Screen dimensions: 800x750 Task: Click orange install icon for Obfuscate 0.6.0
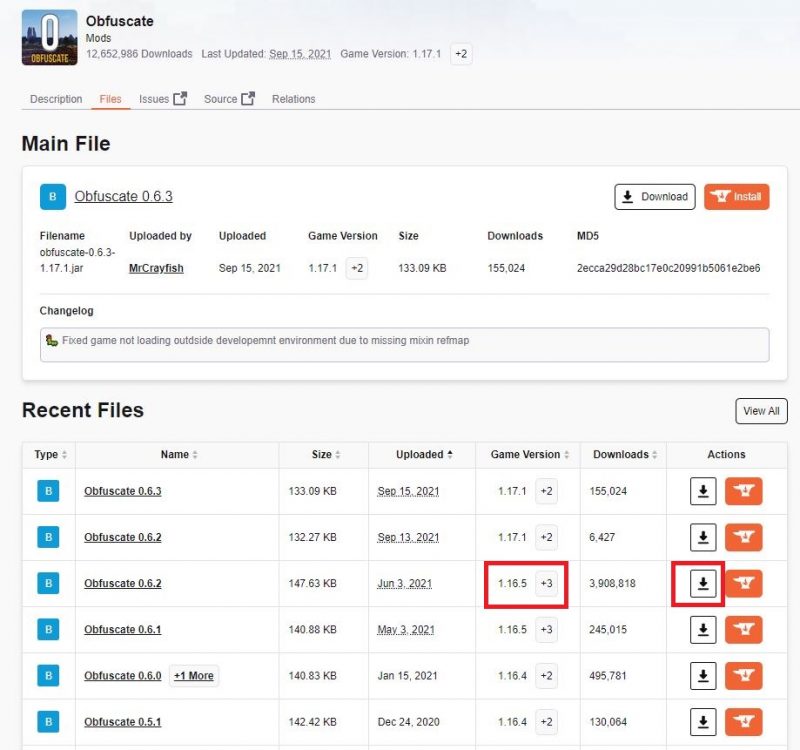coord(742,675)
